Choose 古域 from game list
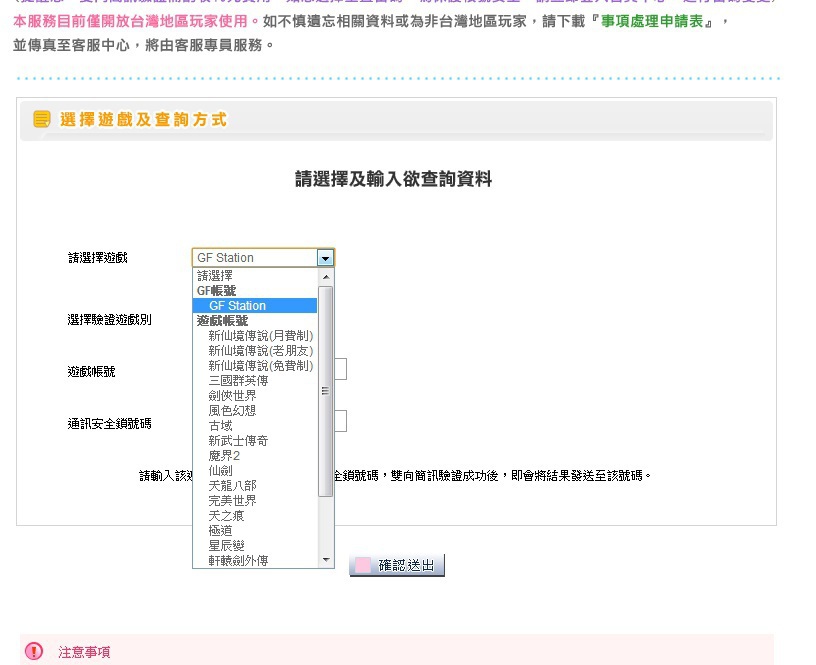 click(255, 426)
